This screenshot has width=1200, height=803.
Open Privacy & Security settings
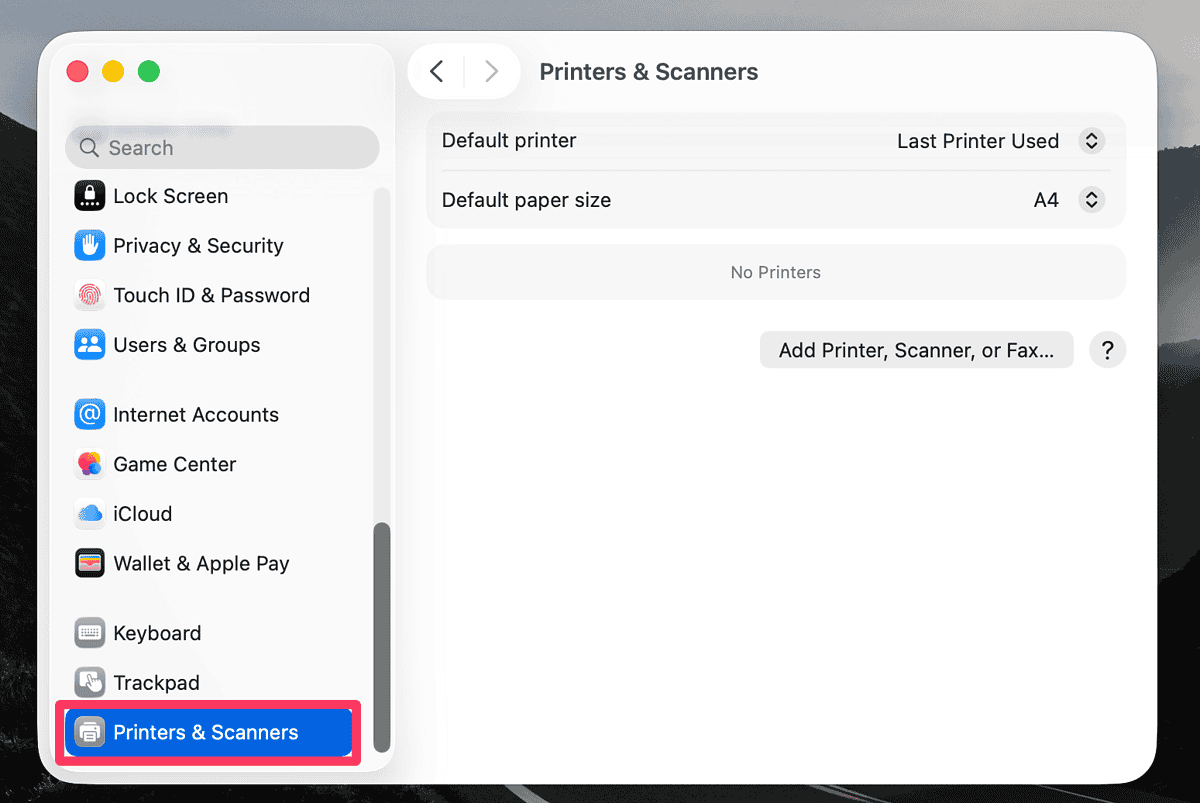[x=89, y=245]
